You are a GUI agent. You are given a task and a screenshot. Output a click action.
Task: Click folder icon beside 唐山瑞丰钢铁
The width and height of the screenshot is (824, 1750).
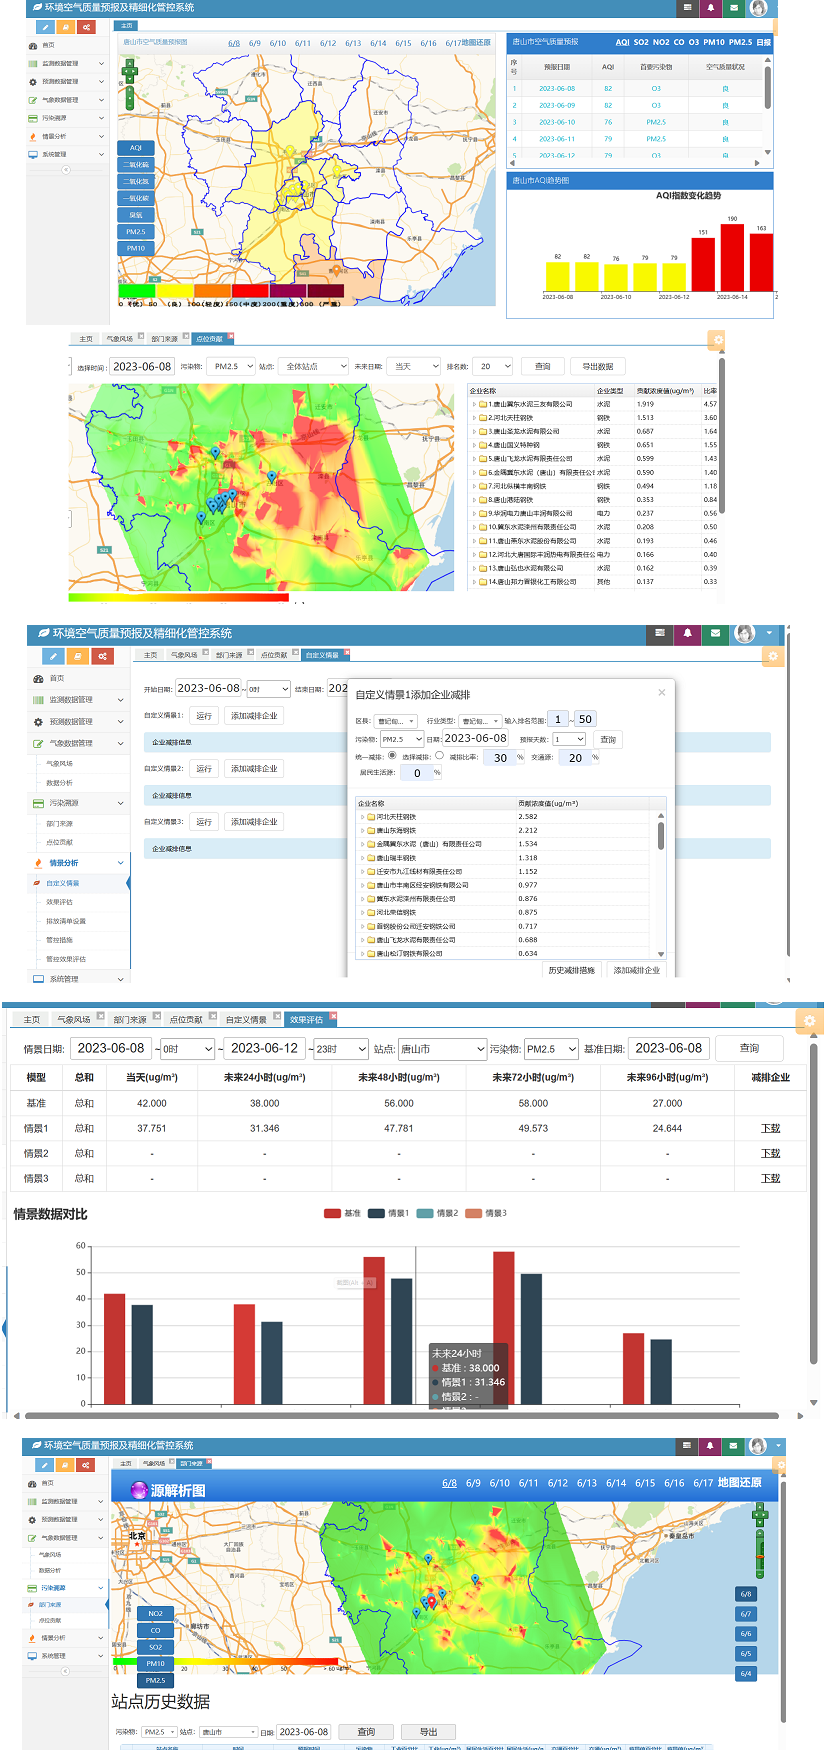pos(371,858)
